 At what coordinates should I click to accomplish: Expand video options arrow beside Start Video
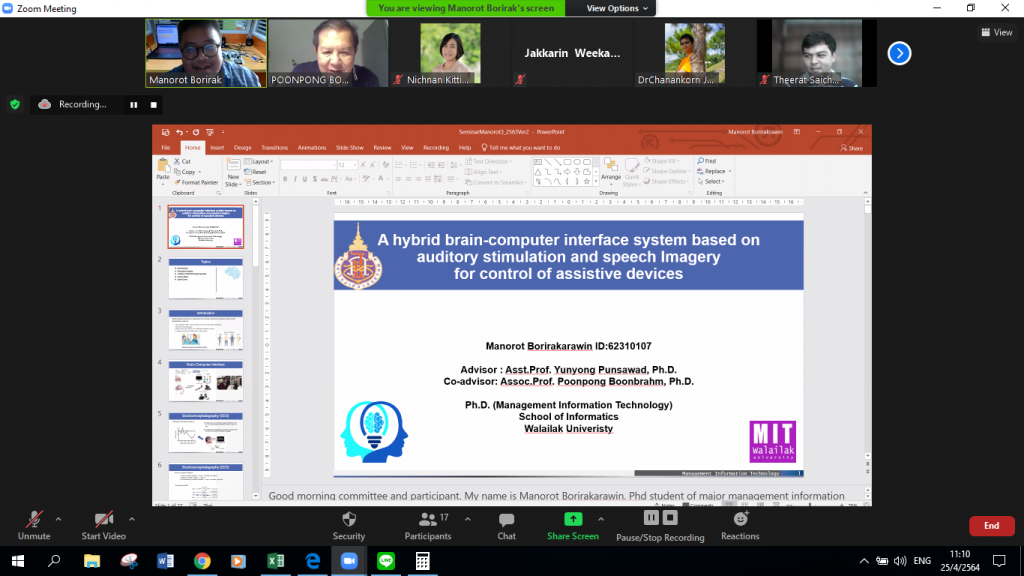[132, 519]
